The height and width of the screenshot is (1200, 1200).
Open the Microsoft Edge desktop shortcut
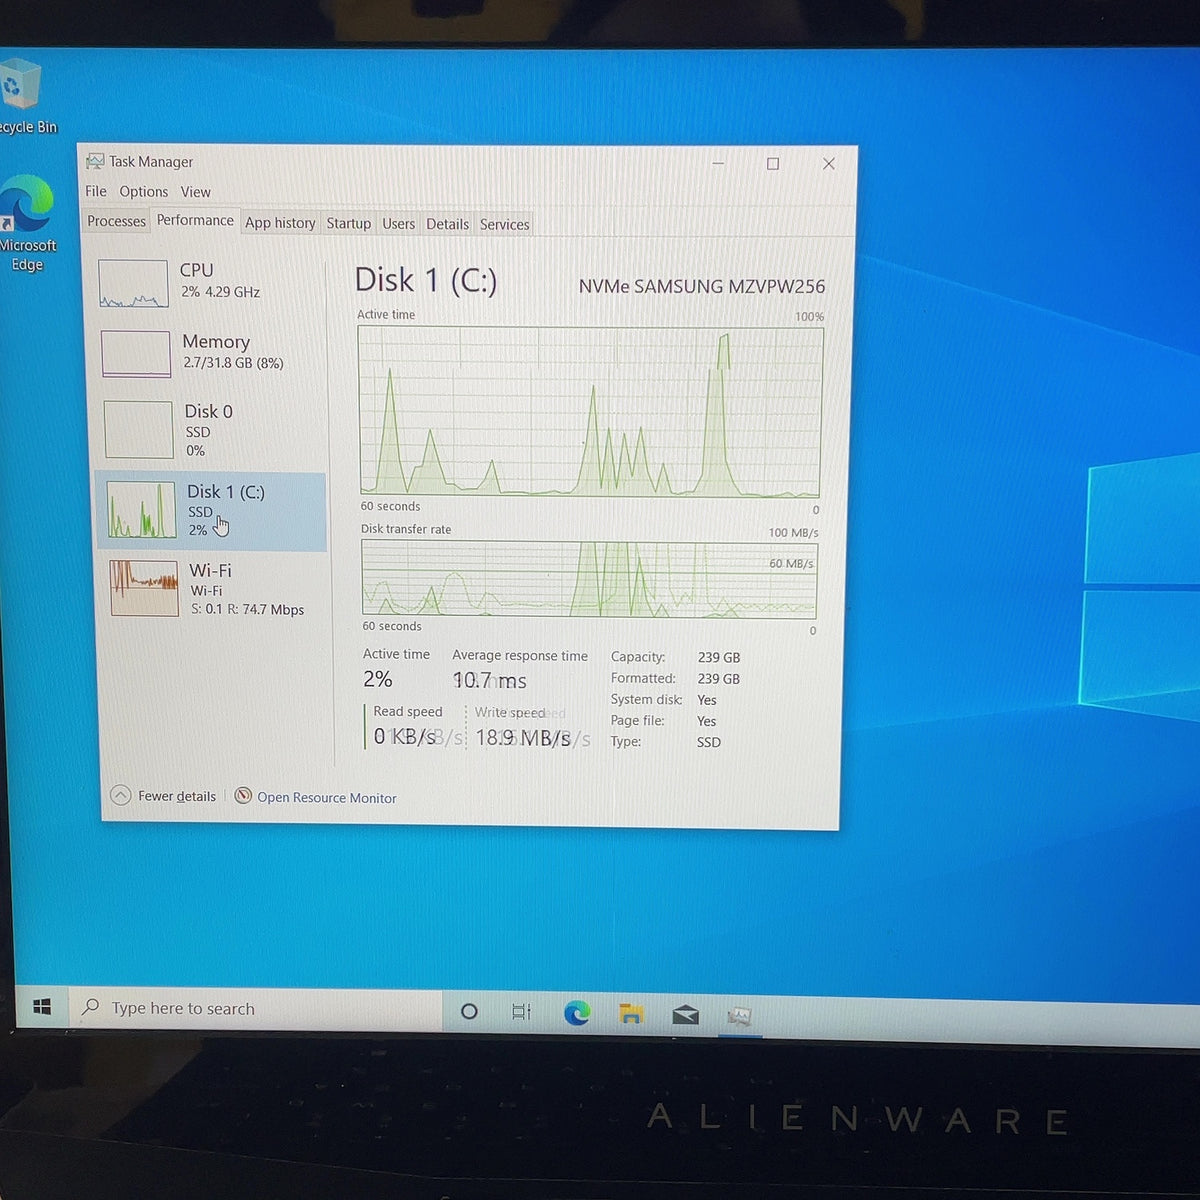coord(27,223)
